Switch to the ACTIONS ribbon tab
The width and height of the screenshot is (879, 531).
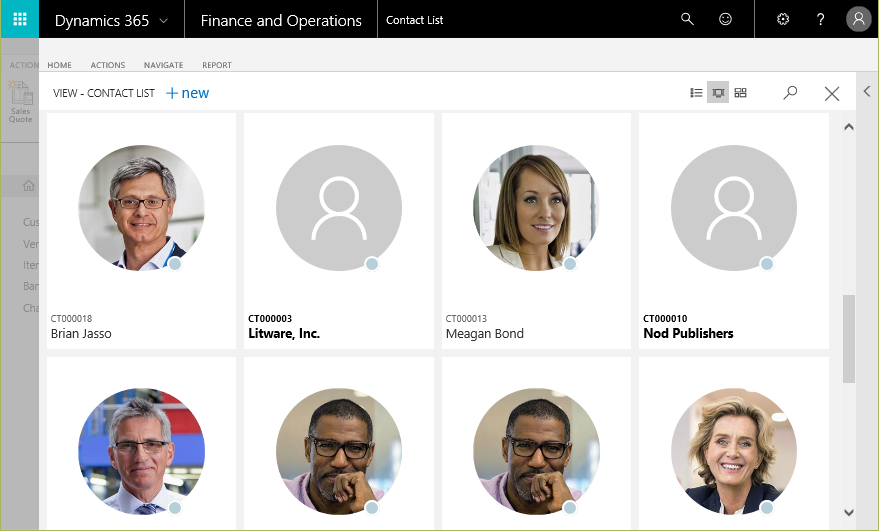click(108, 65)
